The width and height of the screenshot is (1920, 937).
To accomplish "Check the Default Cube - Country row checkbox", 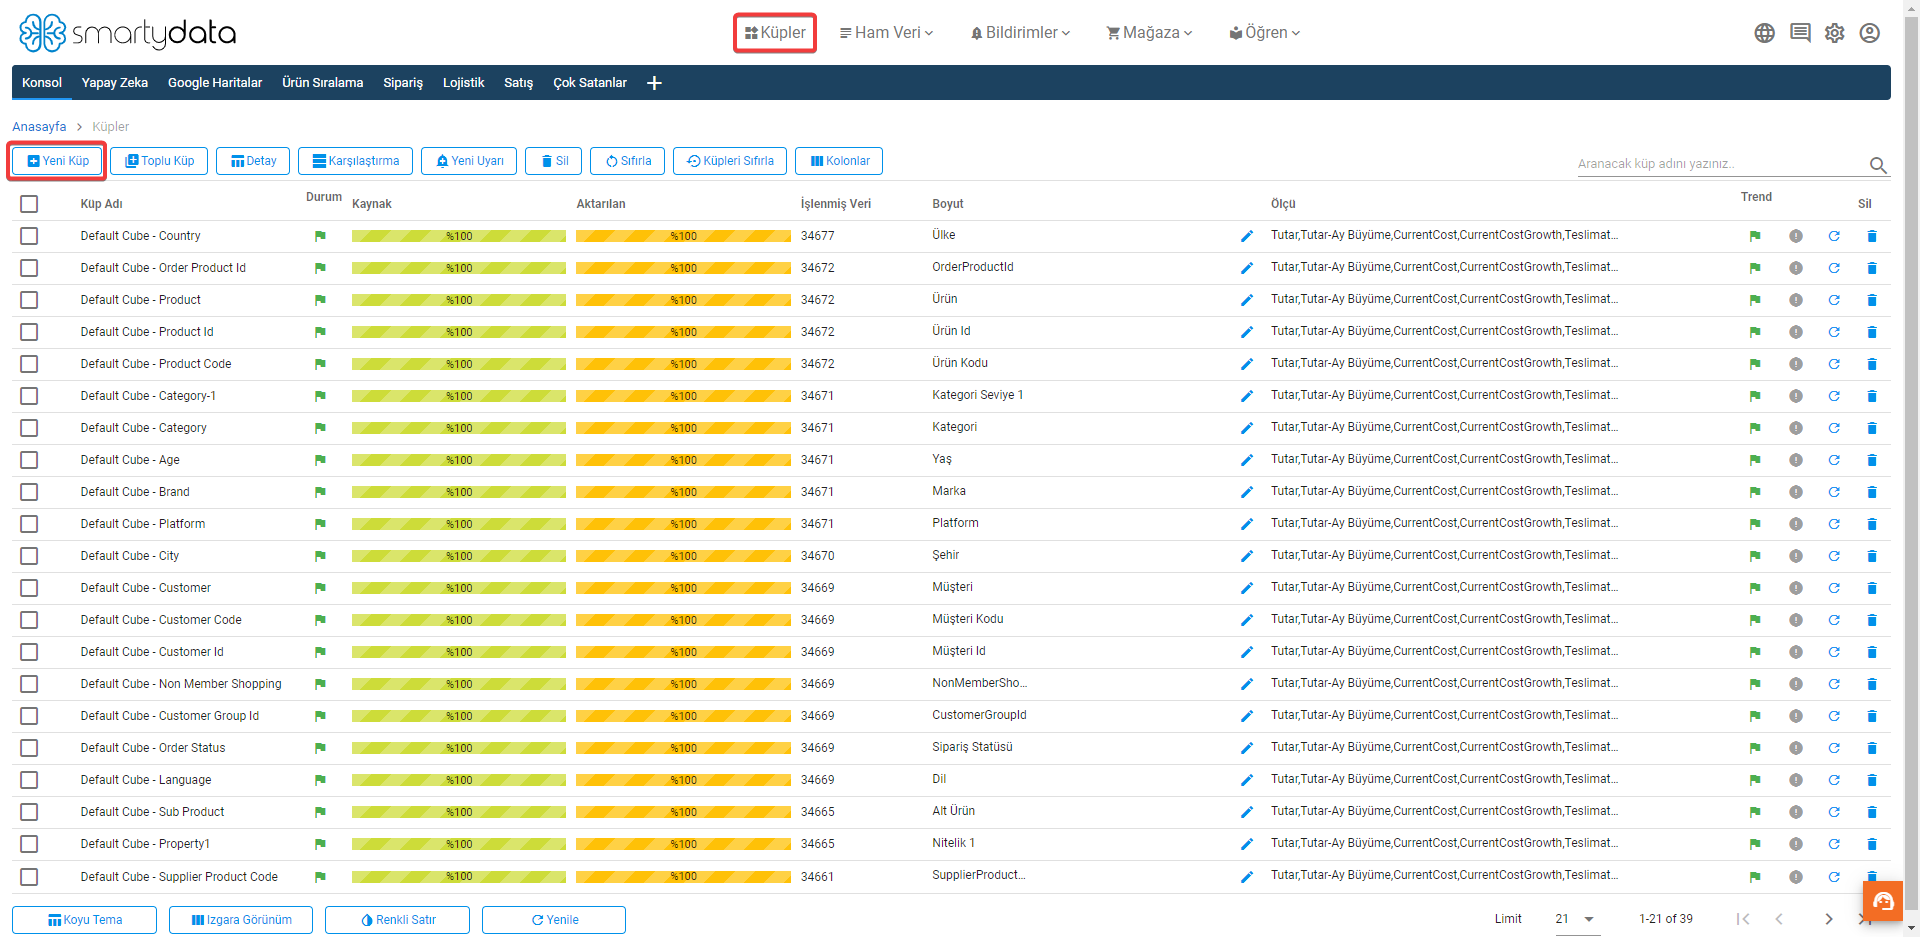I will tap(29, 236).
